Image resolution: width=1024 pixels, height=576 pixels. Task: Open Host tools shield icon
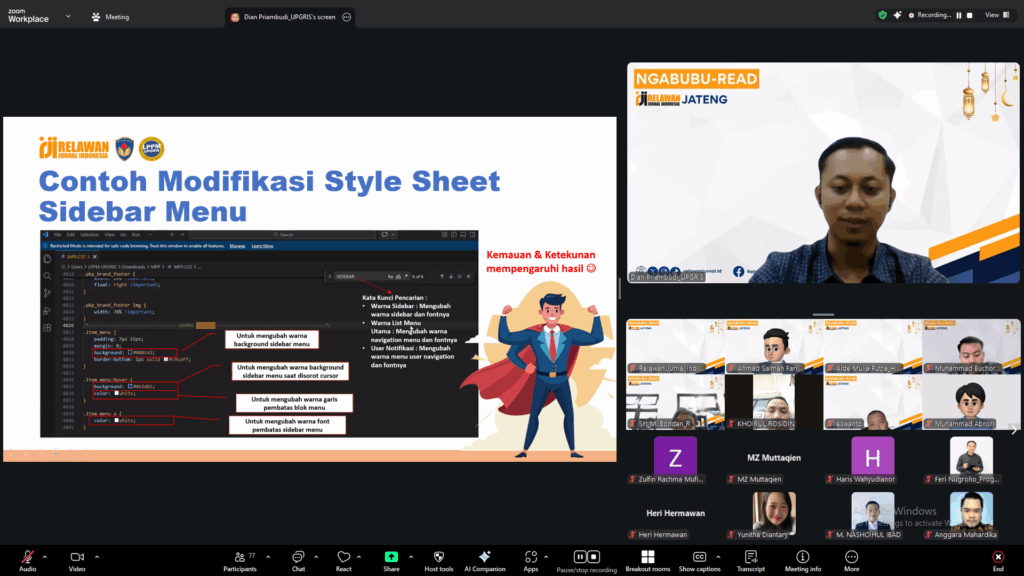pos(438,557)
